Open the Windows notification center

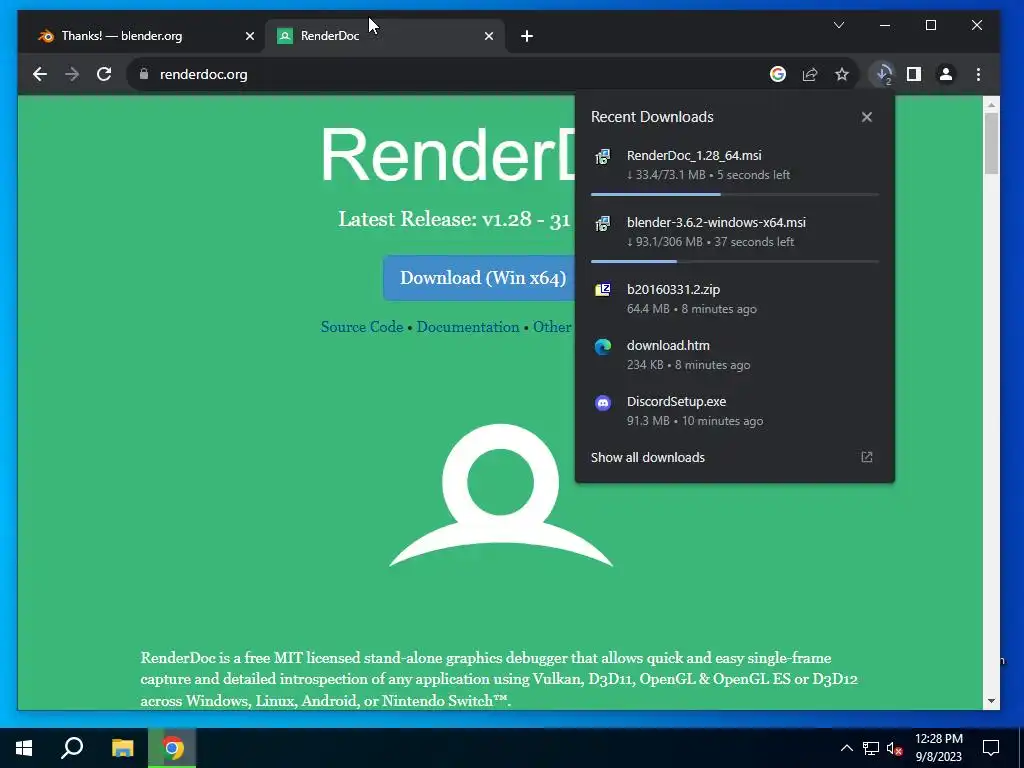click(x=991, y=748)
